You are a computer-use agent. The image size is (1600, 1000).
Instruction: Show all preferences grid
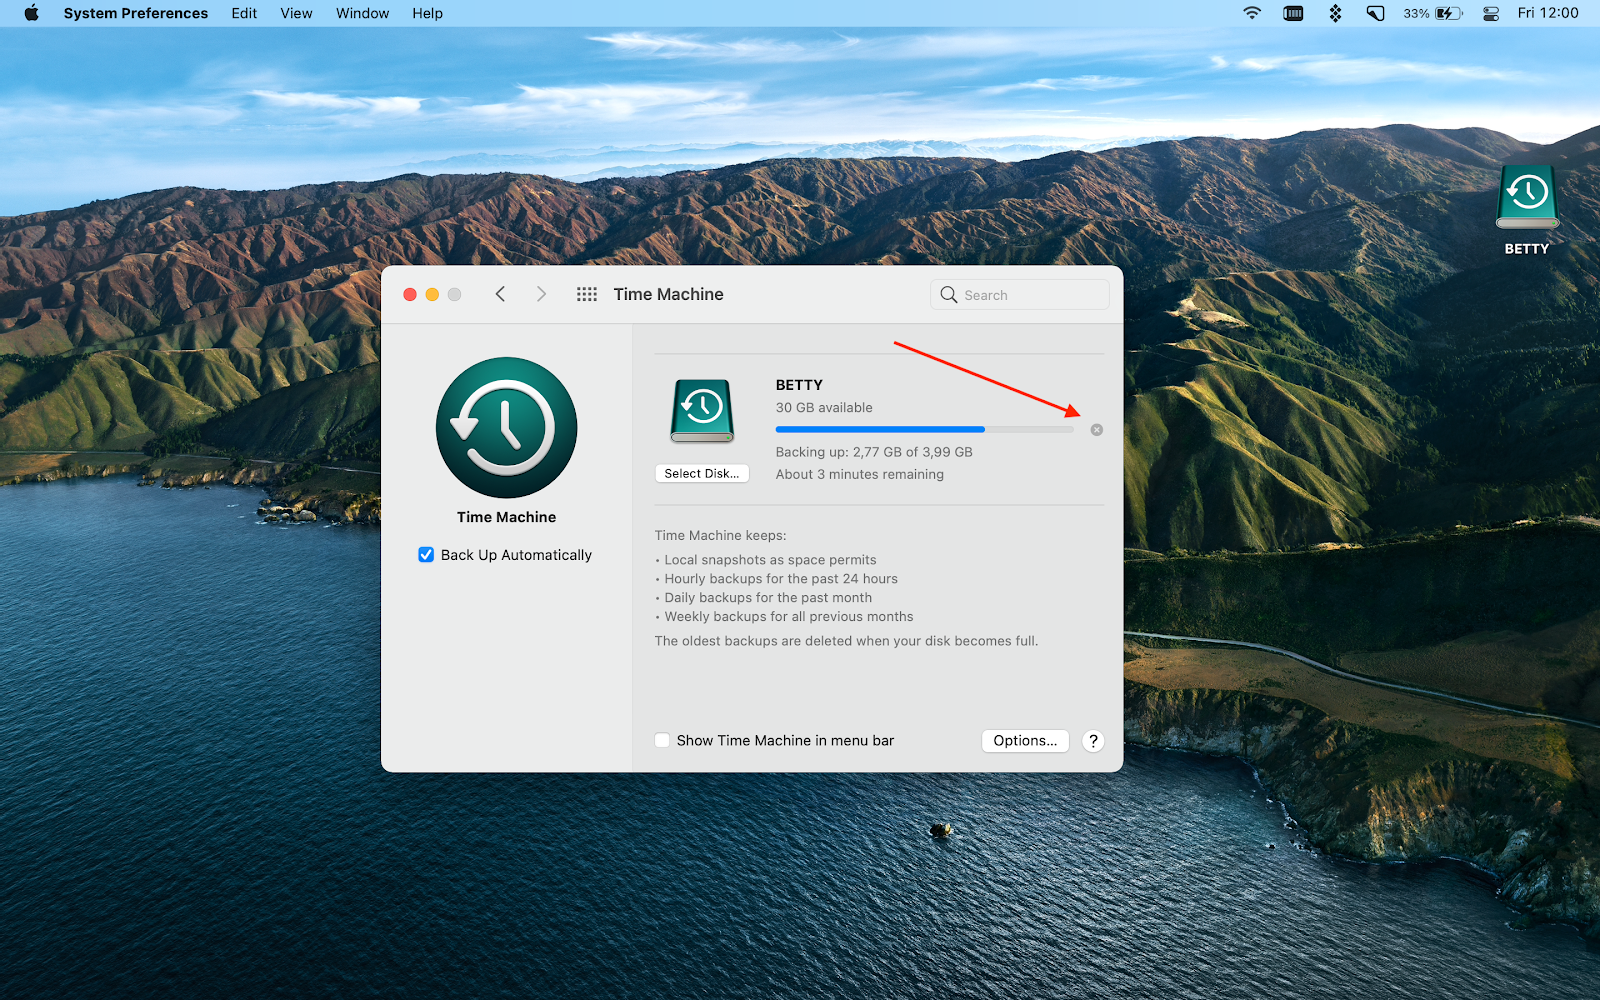click(x=587, y=294)
